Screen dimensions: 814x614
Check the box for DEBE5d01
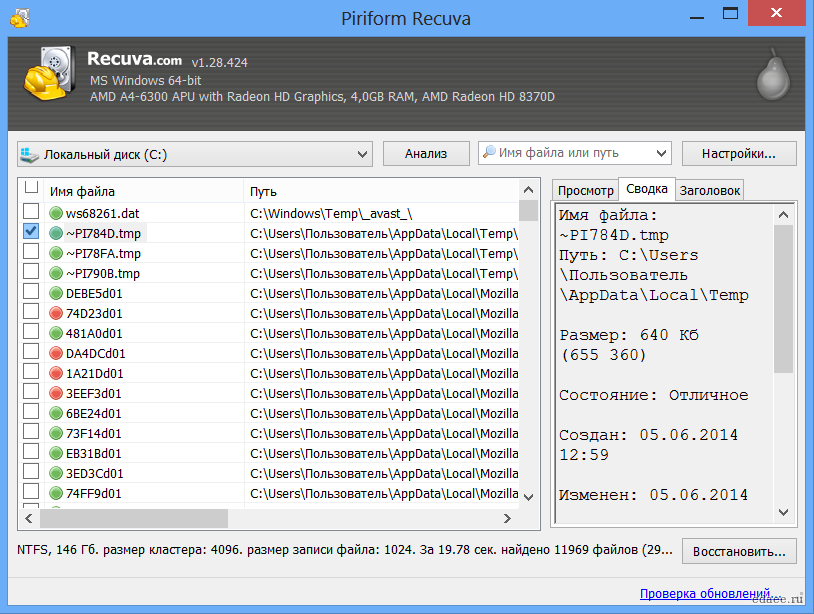[x=31, y=291]
